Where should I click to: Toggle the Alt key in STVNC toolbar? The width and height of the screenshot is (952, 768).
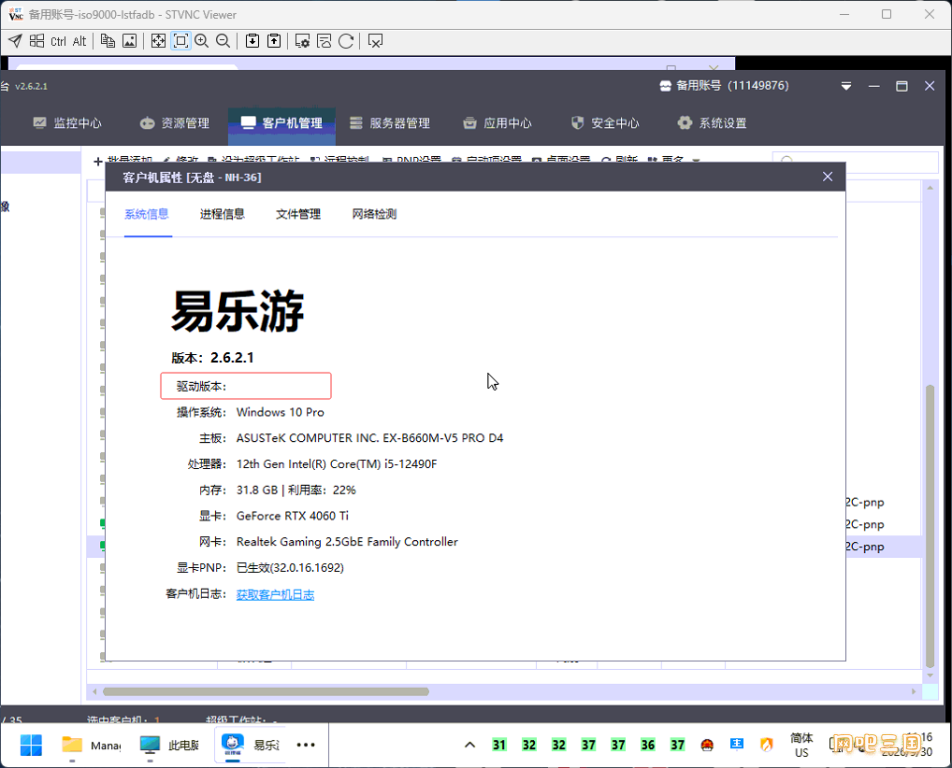pyautogui.click(x=80, y=41)
